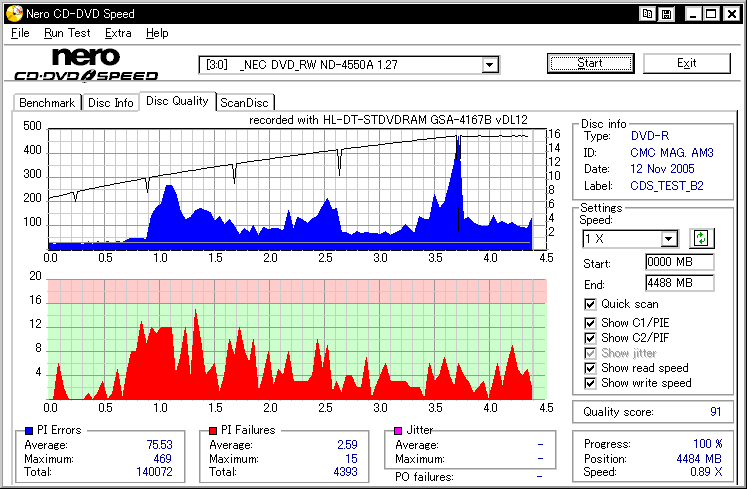Click the PI Errors blue graph area
Image resolution: width=747 pixels, height=489 pixels.
[x=297, y=189]
